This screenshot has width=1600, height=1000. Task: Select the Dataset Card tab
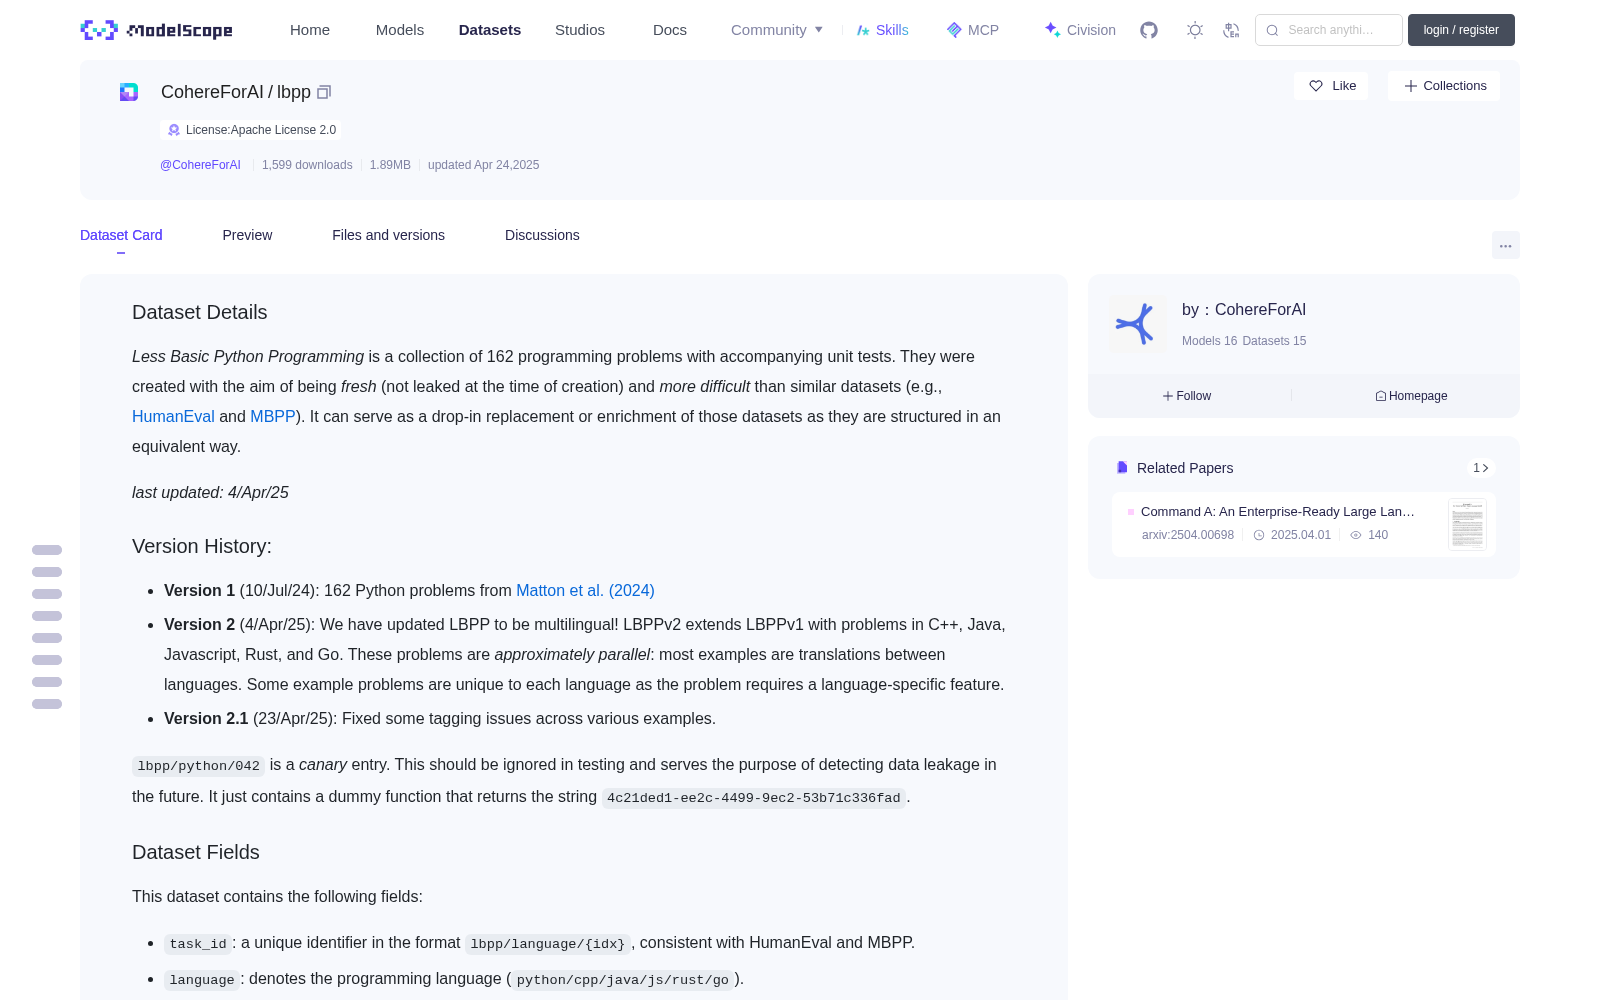(x=121, y=235)
